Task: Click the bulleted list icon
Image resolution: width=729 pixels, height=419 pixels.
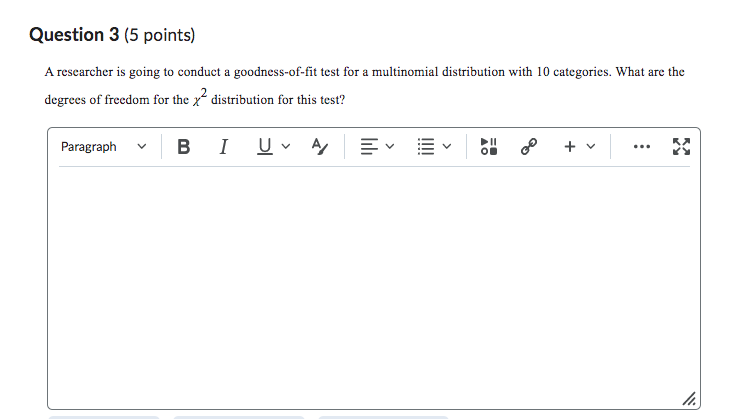Action: (426, 146)
